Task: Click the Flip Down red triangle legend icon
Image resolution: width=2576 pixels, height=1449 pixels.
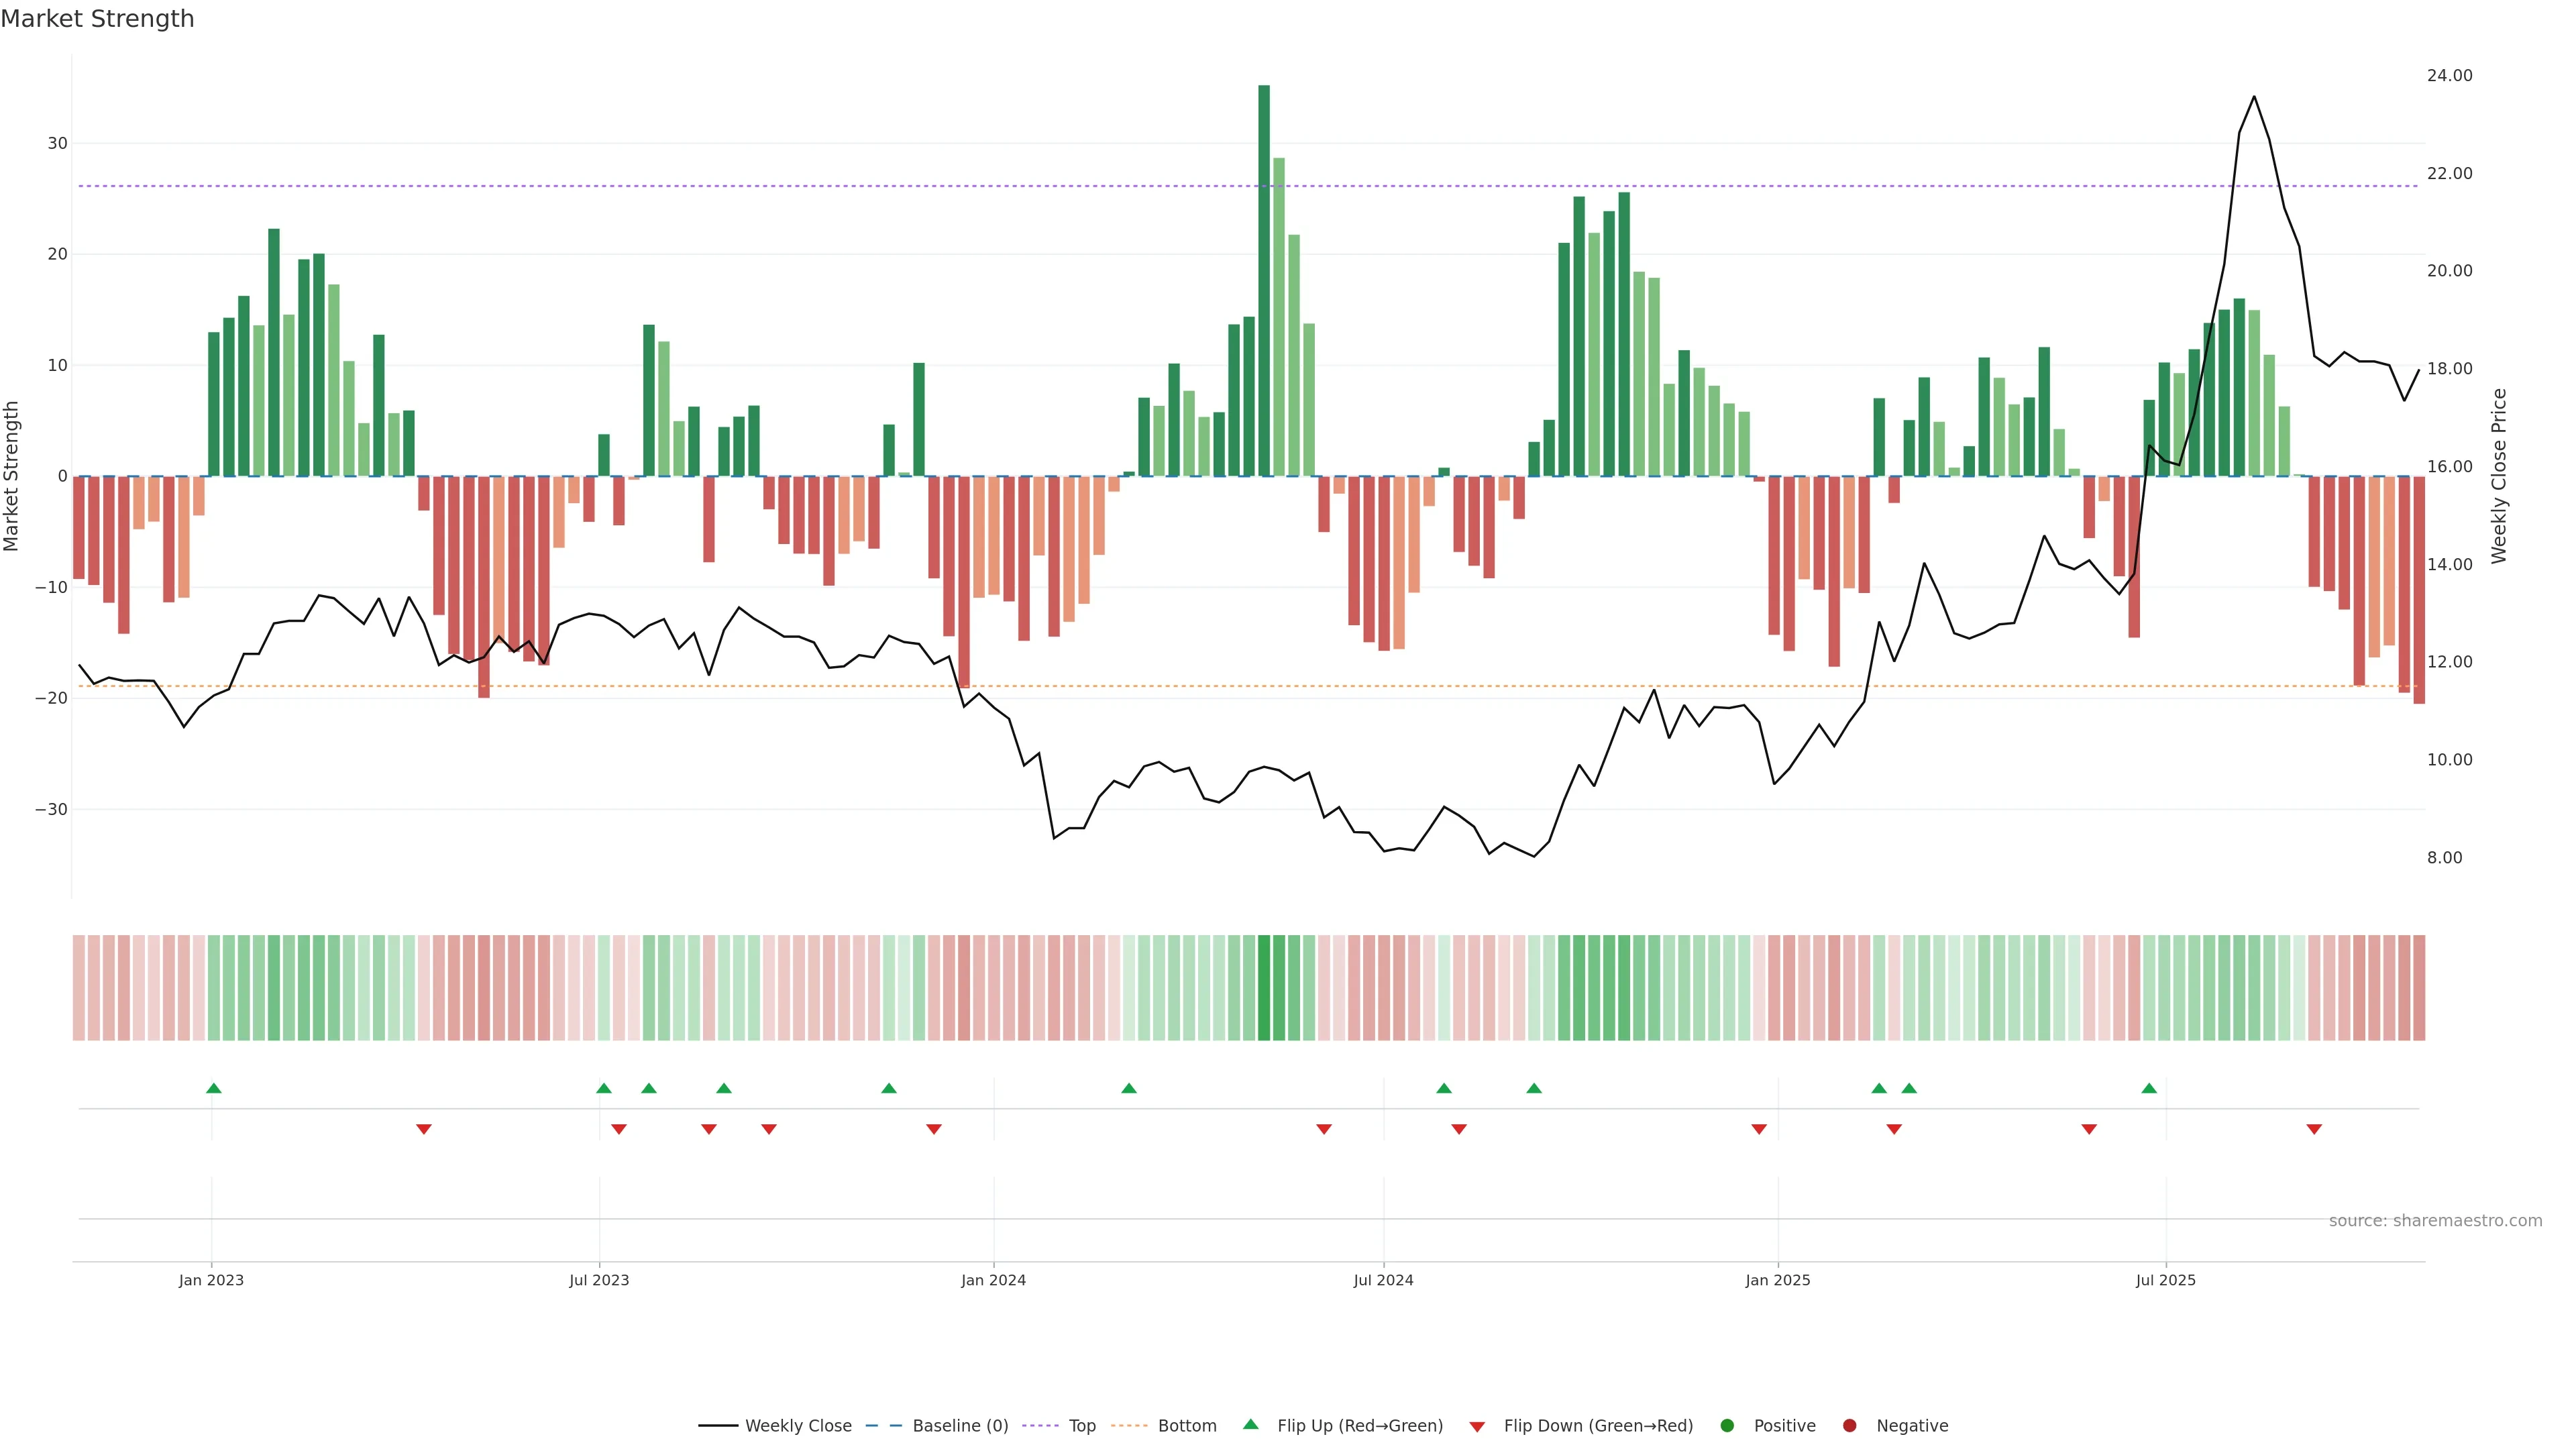Action: [x=1477, y=1426]
